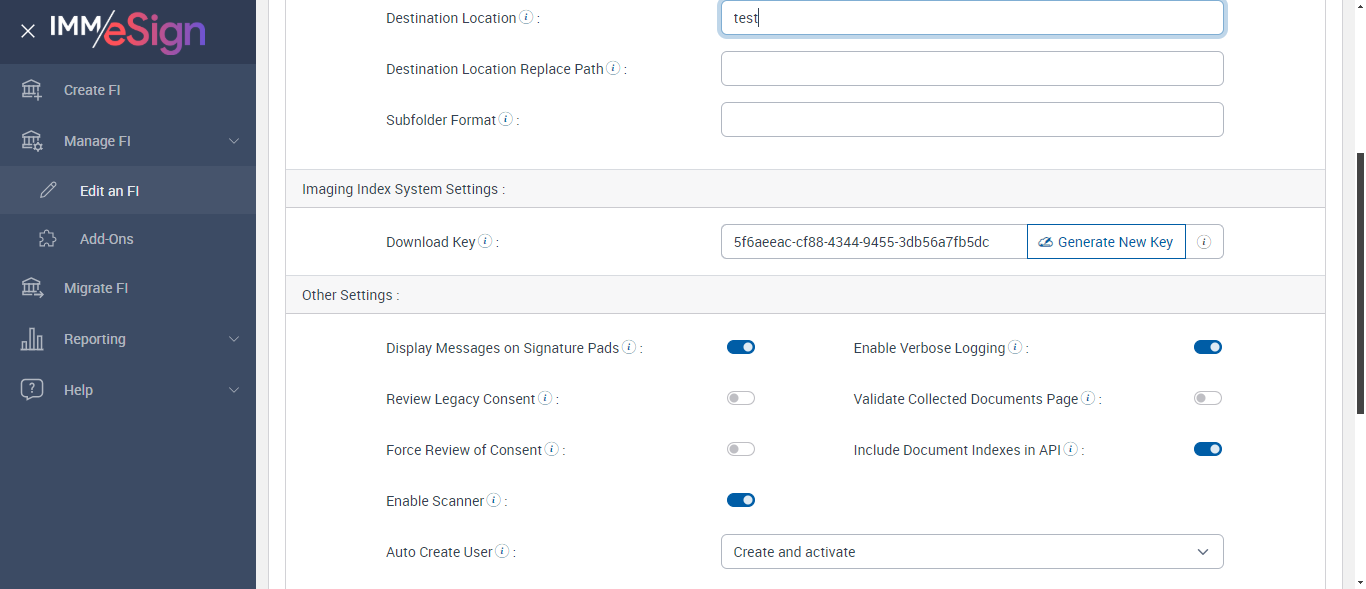Click the info icon beside Destination Location
The width and height of the screenshot is (1366, 589).
pos(526,18)
